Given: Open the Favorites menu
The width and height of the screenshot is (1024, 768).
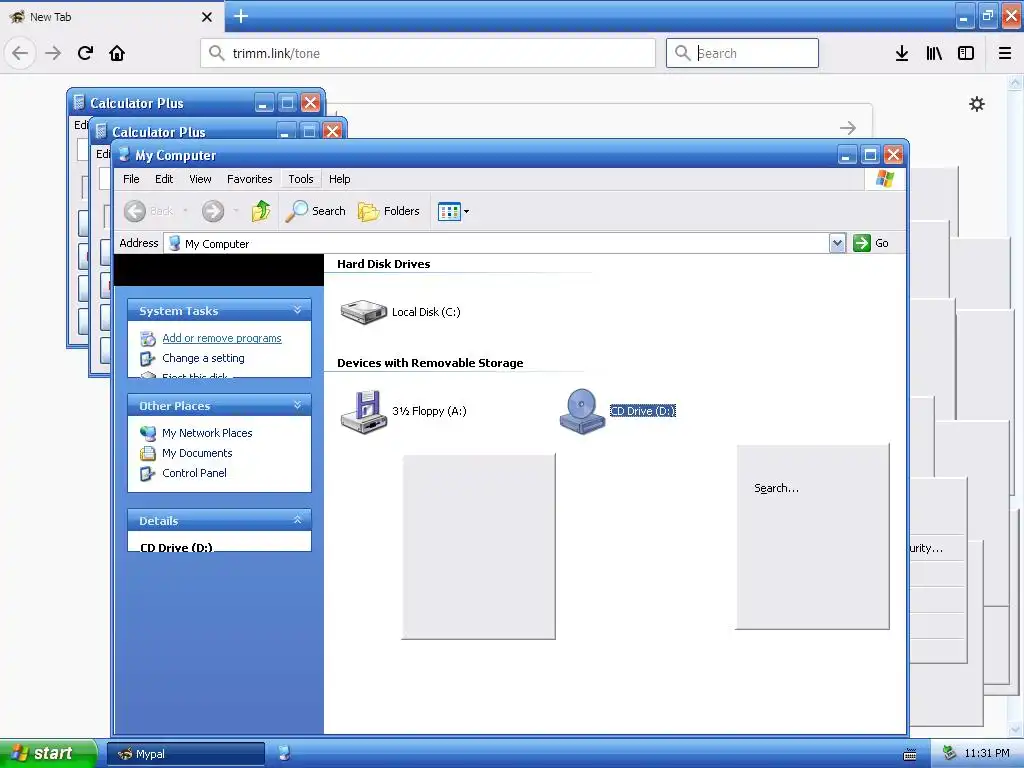Looking at the screenshot, I should pos(249,179).
